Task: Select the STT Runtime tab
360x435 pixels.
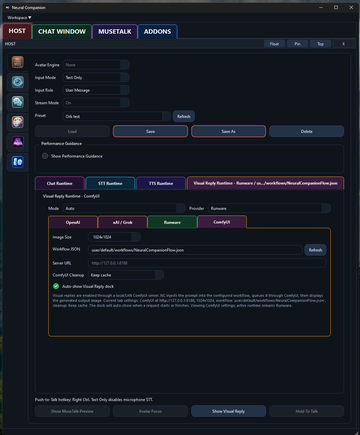Action: click(x=110, y=183)
